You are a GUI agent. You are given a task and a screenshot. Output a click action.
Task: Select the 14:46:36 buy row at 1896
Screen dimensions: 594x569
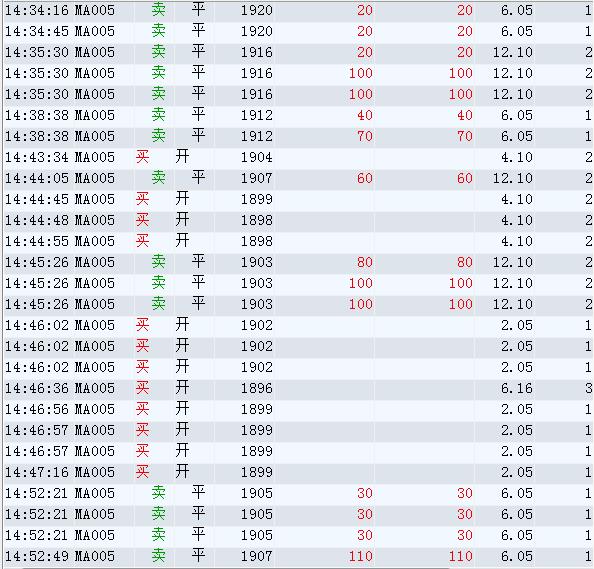(299, 388)
